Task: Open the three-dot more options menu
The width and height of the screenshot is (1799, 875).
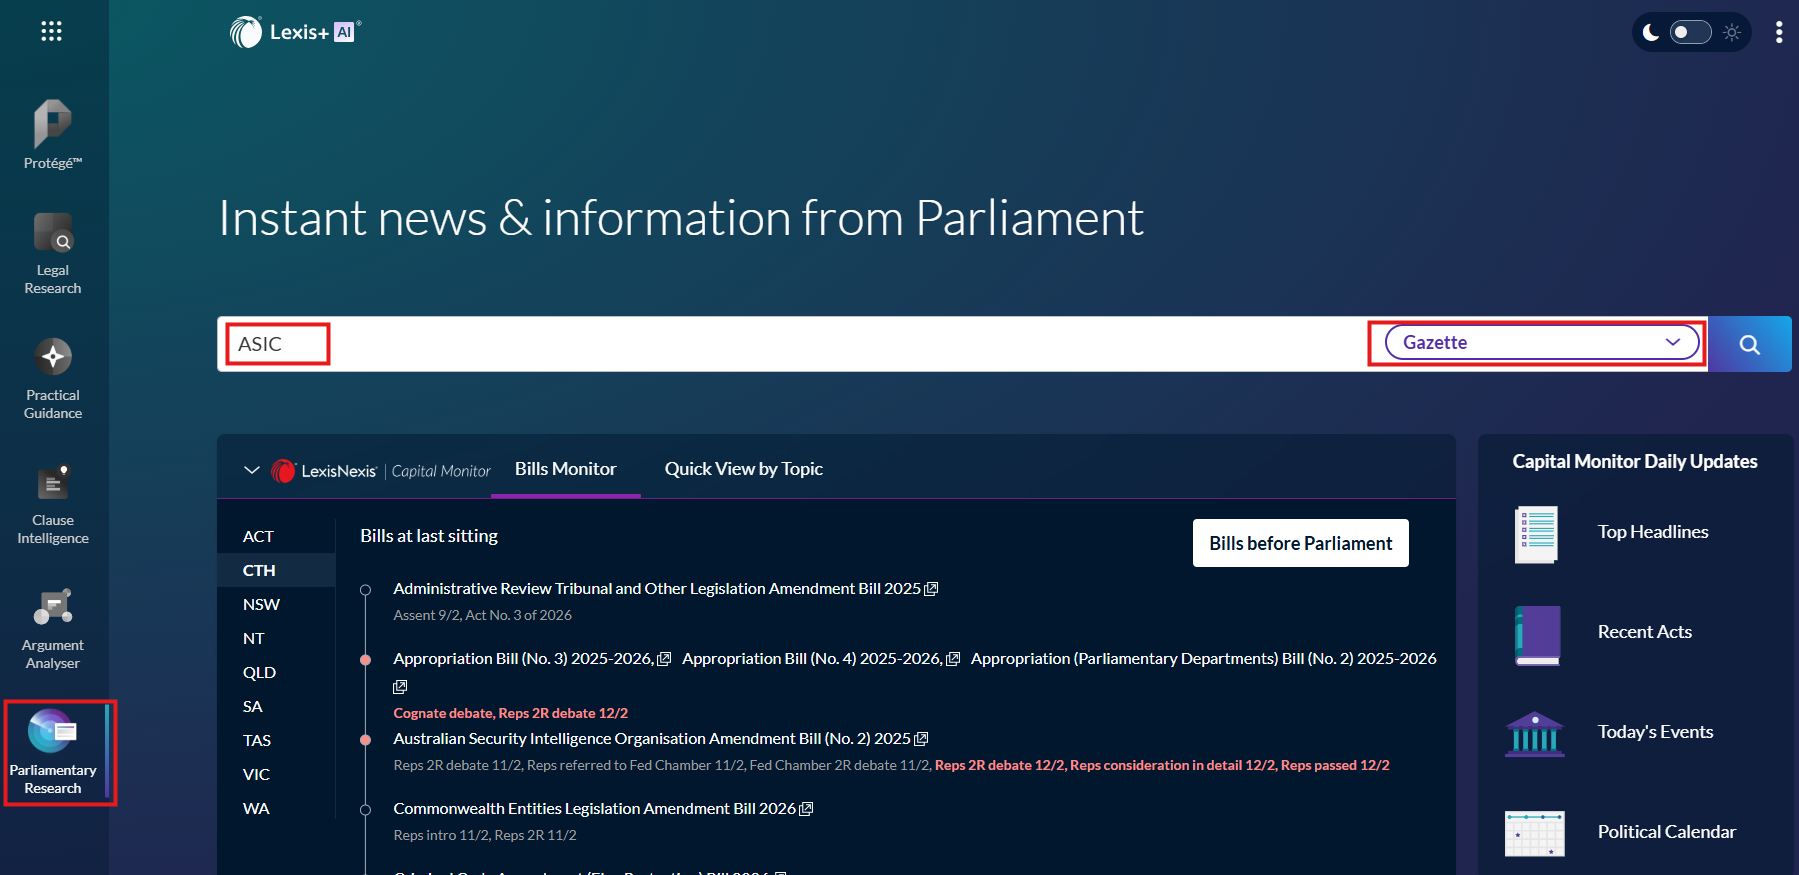Action: click(1778, 32)
